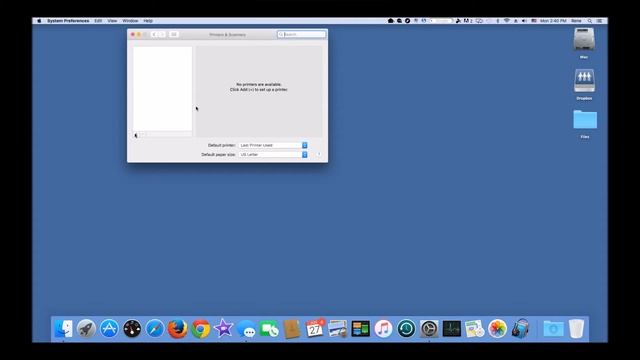Open the Help menu

click(x=148, y=21)
